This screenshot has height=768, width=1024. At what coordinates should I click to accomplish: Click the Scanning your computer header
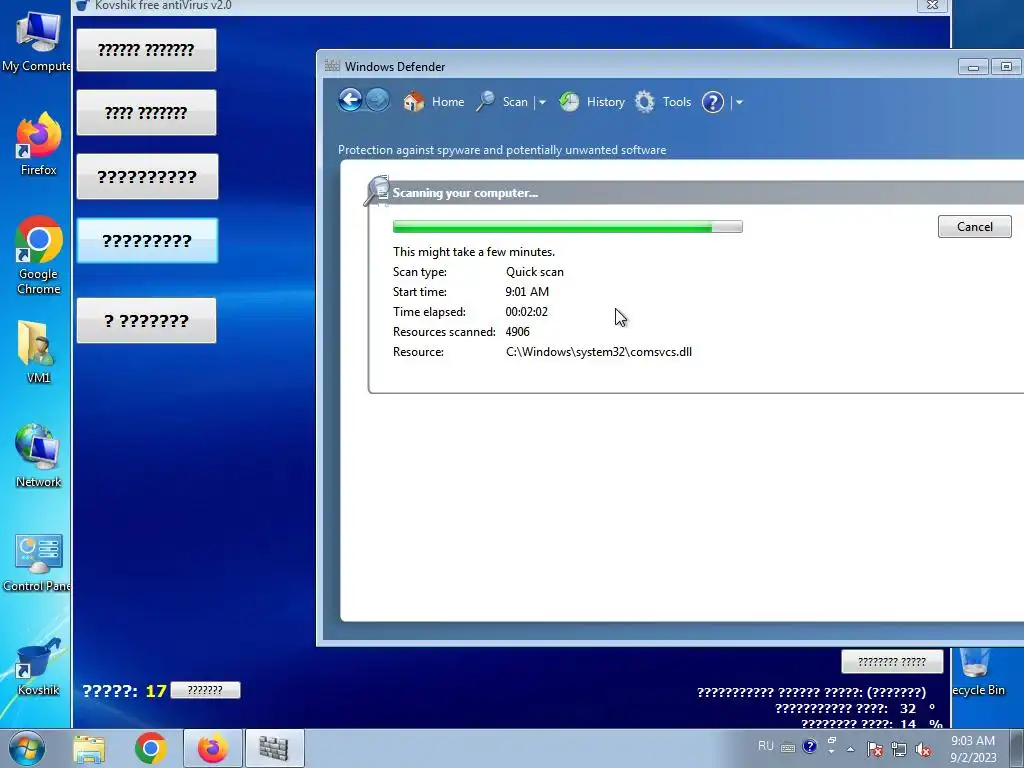click(x=465, y=193)
